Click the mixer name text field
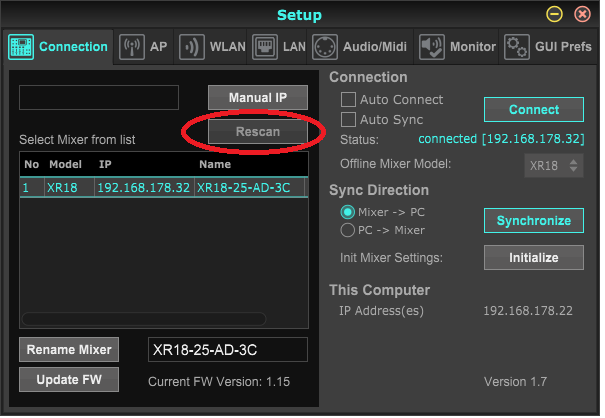This screenshot has width=605, height=418. pos(227,349)
